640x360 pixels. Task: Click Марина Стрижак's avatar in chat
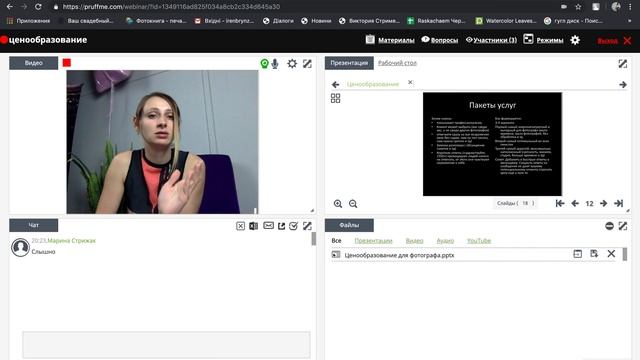click(x=20, y=247)
